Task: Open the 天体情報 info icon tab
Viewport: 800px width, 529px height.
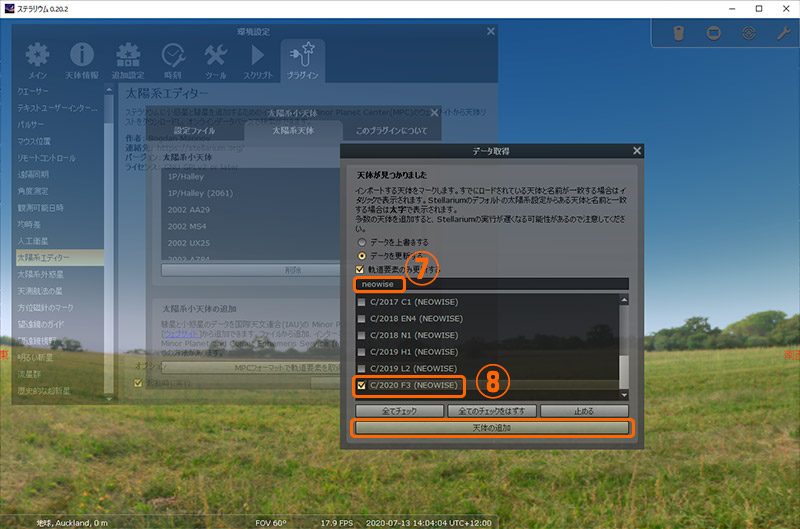Action: coord(82,61)
